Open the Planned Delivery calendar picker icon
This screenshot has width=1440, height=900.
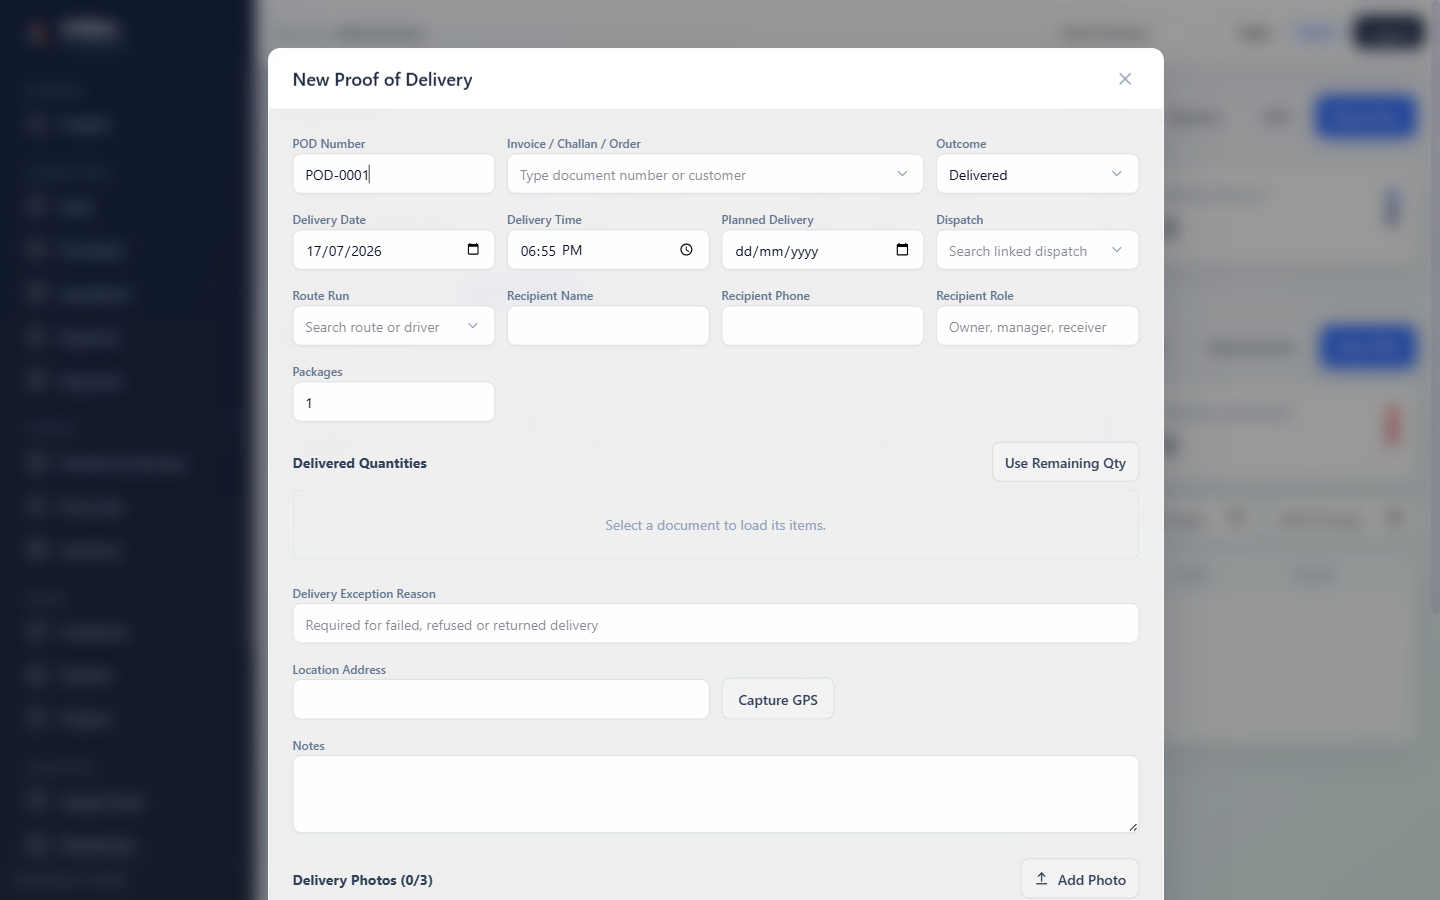902,250
